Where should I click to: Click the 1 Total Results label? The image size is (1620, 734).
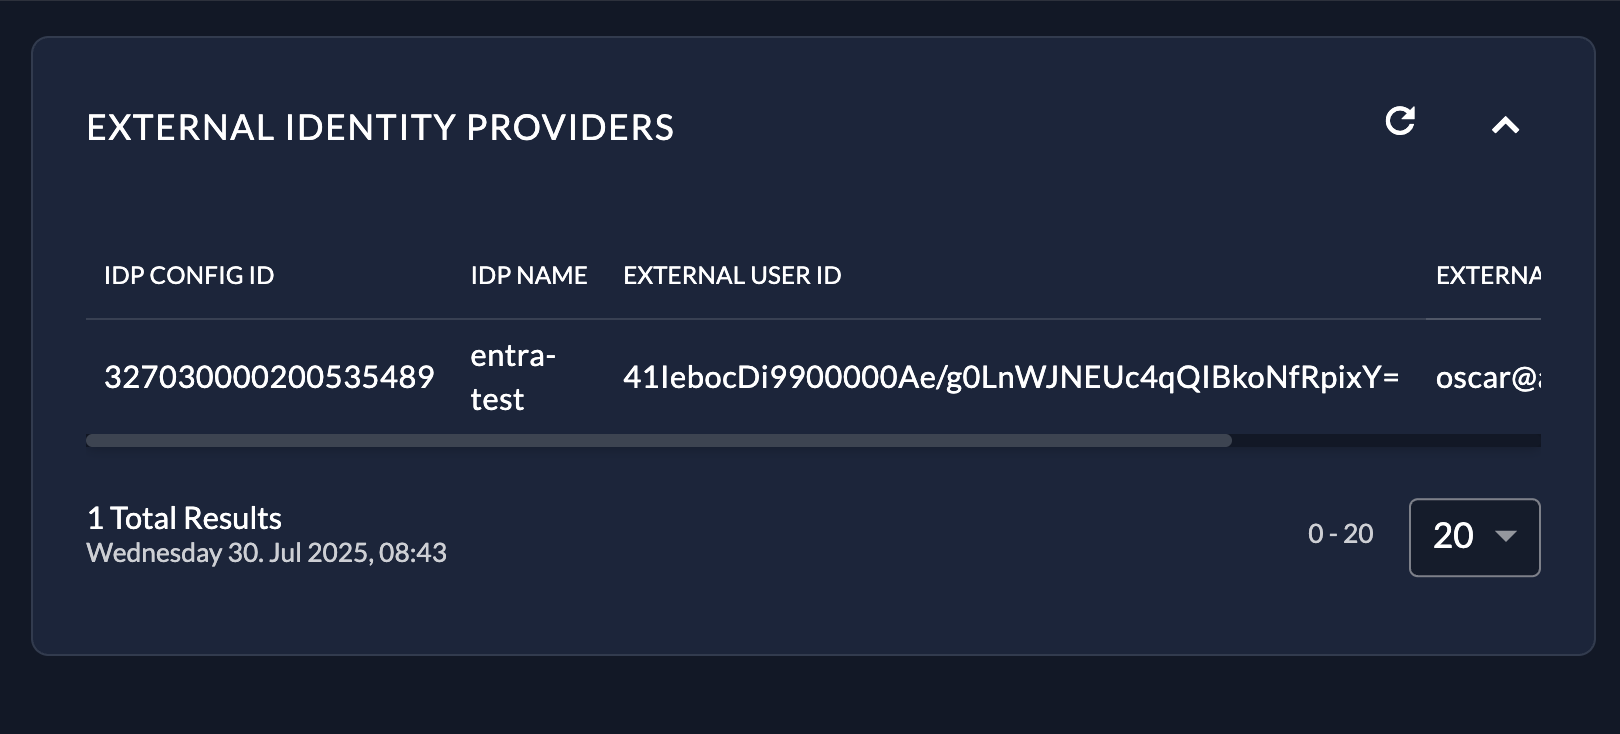point(184,518)
